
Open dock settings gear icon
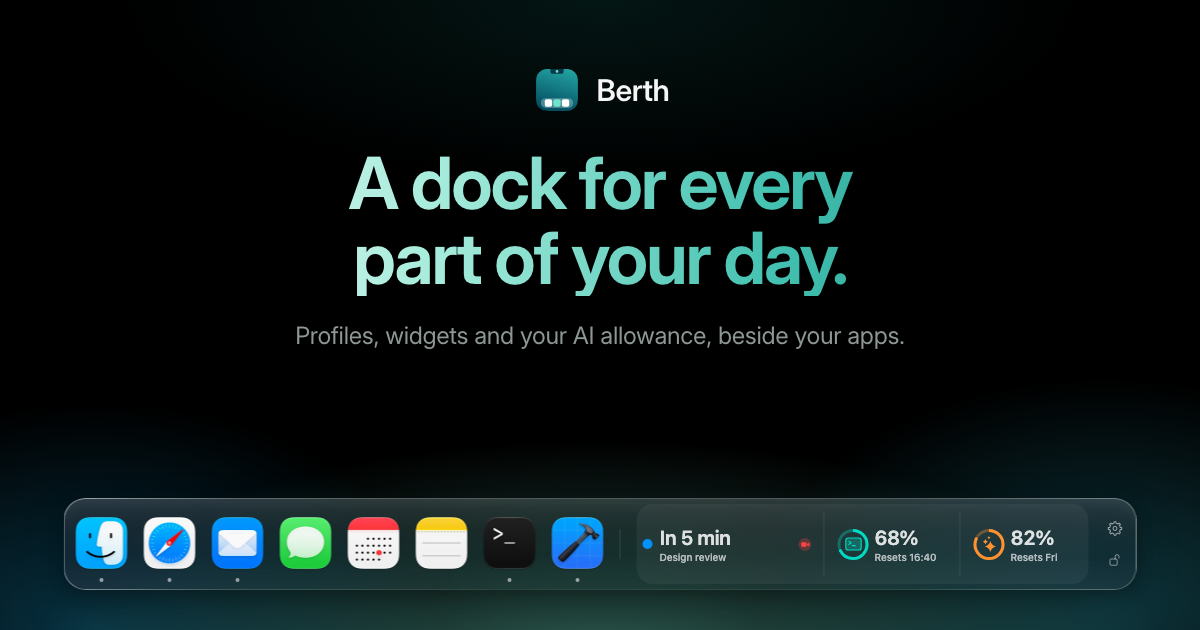(x=1115, y=528)
